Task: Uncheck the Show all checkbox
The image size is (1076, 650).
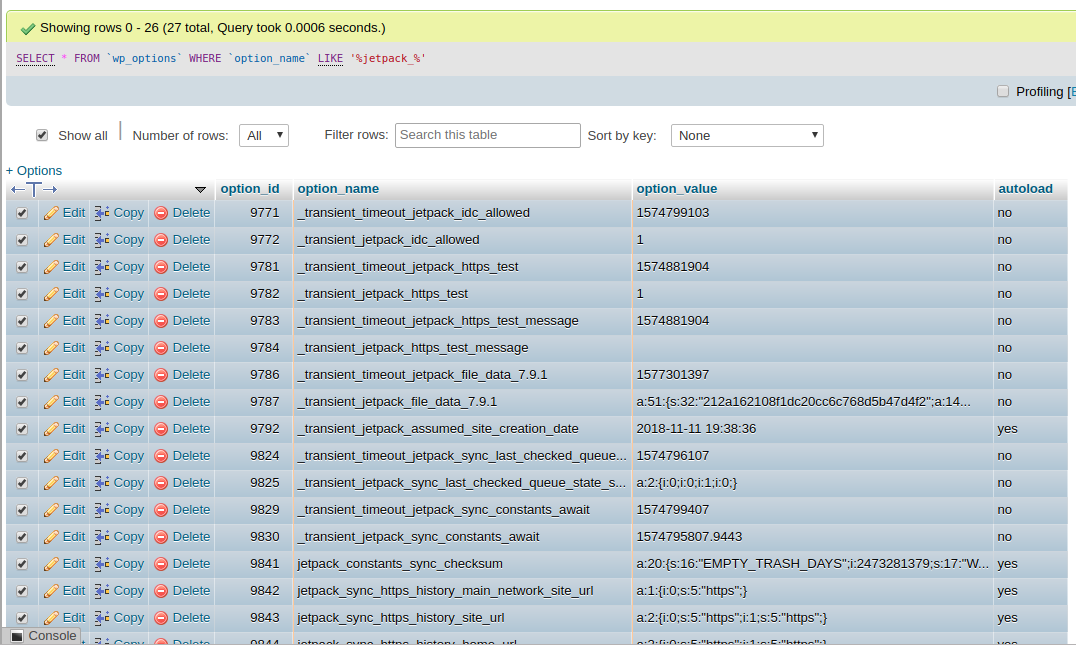Action: click(x=41, y=135)
